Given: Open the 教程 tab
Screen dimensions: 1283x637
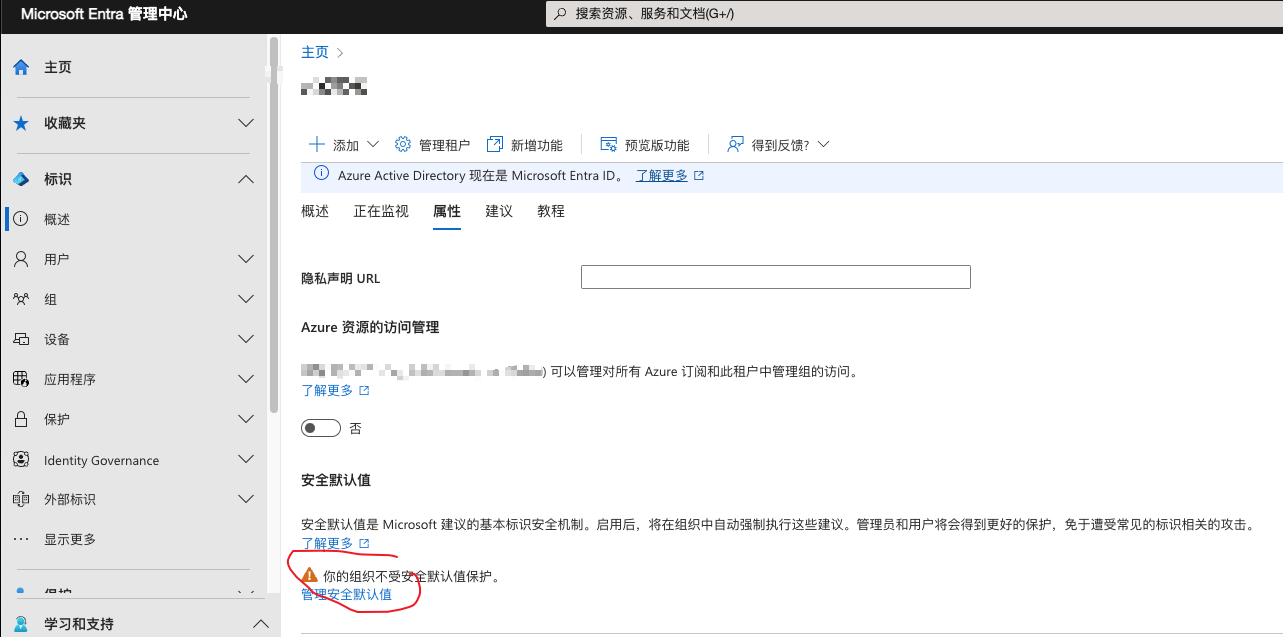Looking at the screenshot, I should coord(551,211).
